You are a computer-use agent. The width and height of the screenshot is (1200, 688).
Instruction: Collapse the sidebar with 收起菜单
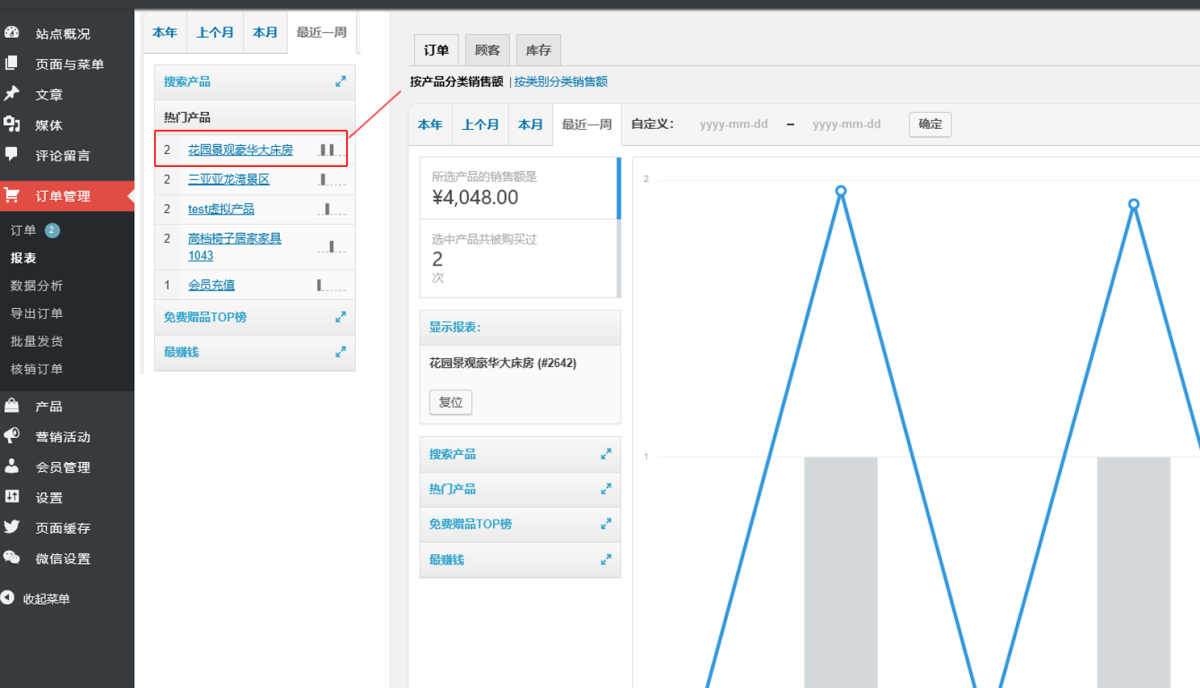pyautogui.click(x=36, y=599)
